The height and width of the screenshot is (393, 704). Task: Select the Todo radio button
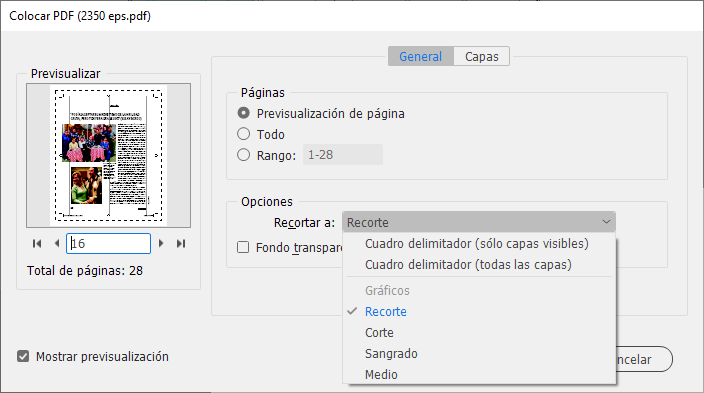pos(243,134)
